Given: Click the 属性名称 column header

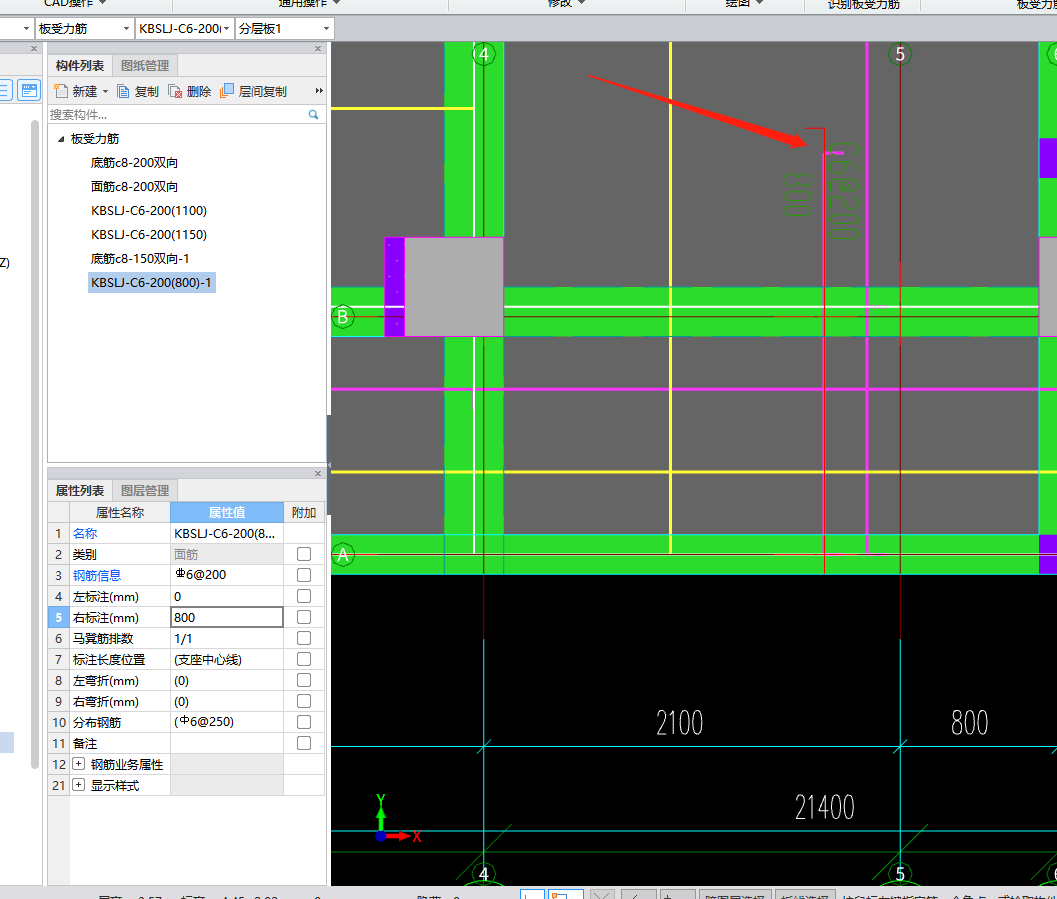Looking at the screenshot, I should pyautogui.click(x=119, y=512).
